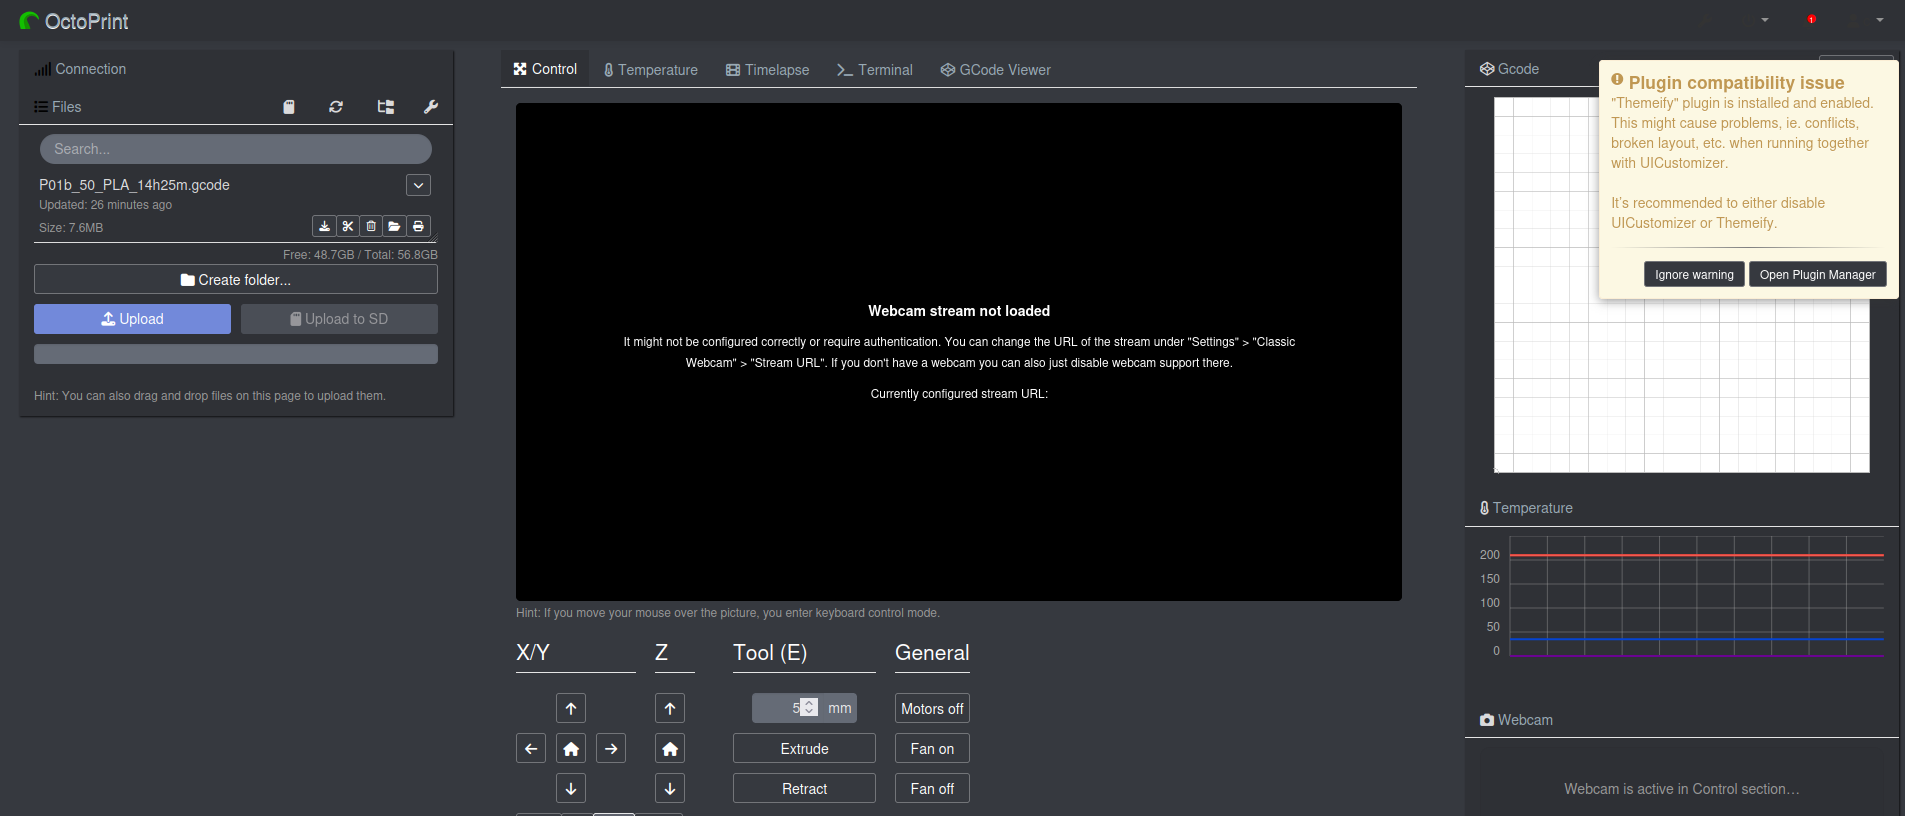Refresh the file list

[336, 107]
